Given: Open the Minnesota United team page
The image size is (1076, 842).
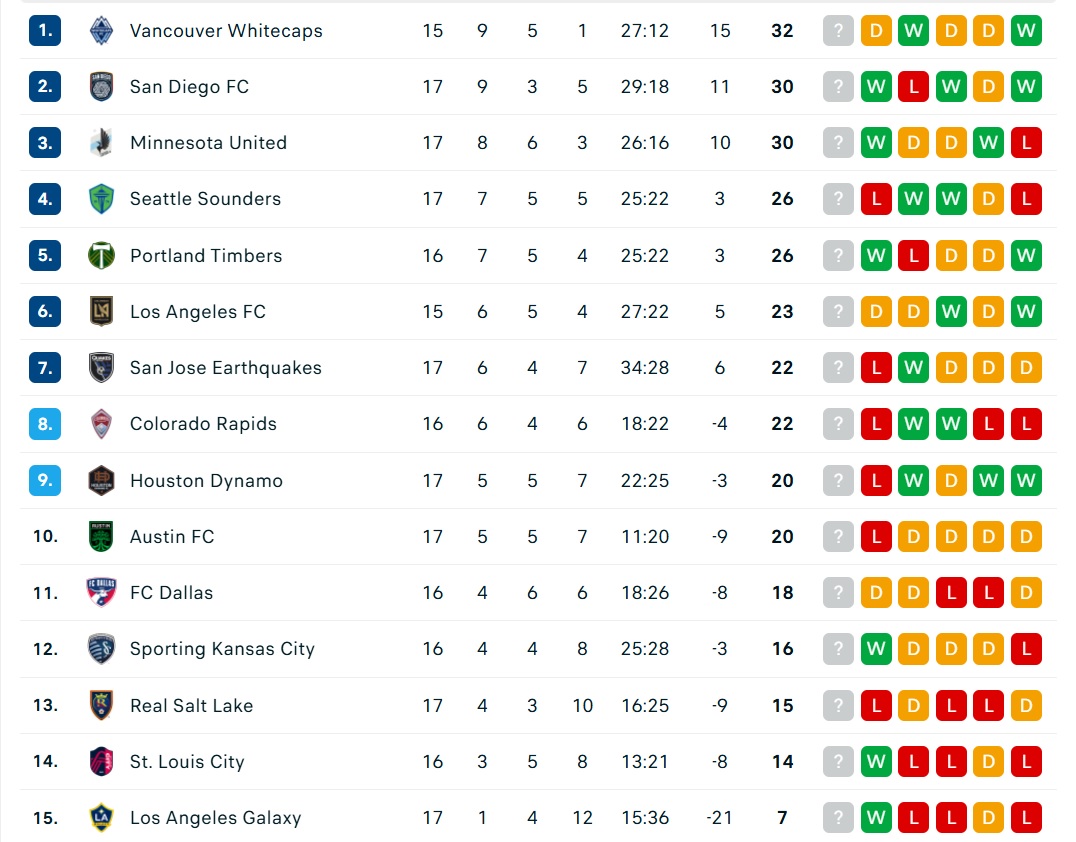Looking at the screenshot, I should click(209, 143).
